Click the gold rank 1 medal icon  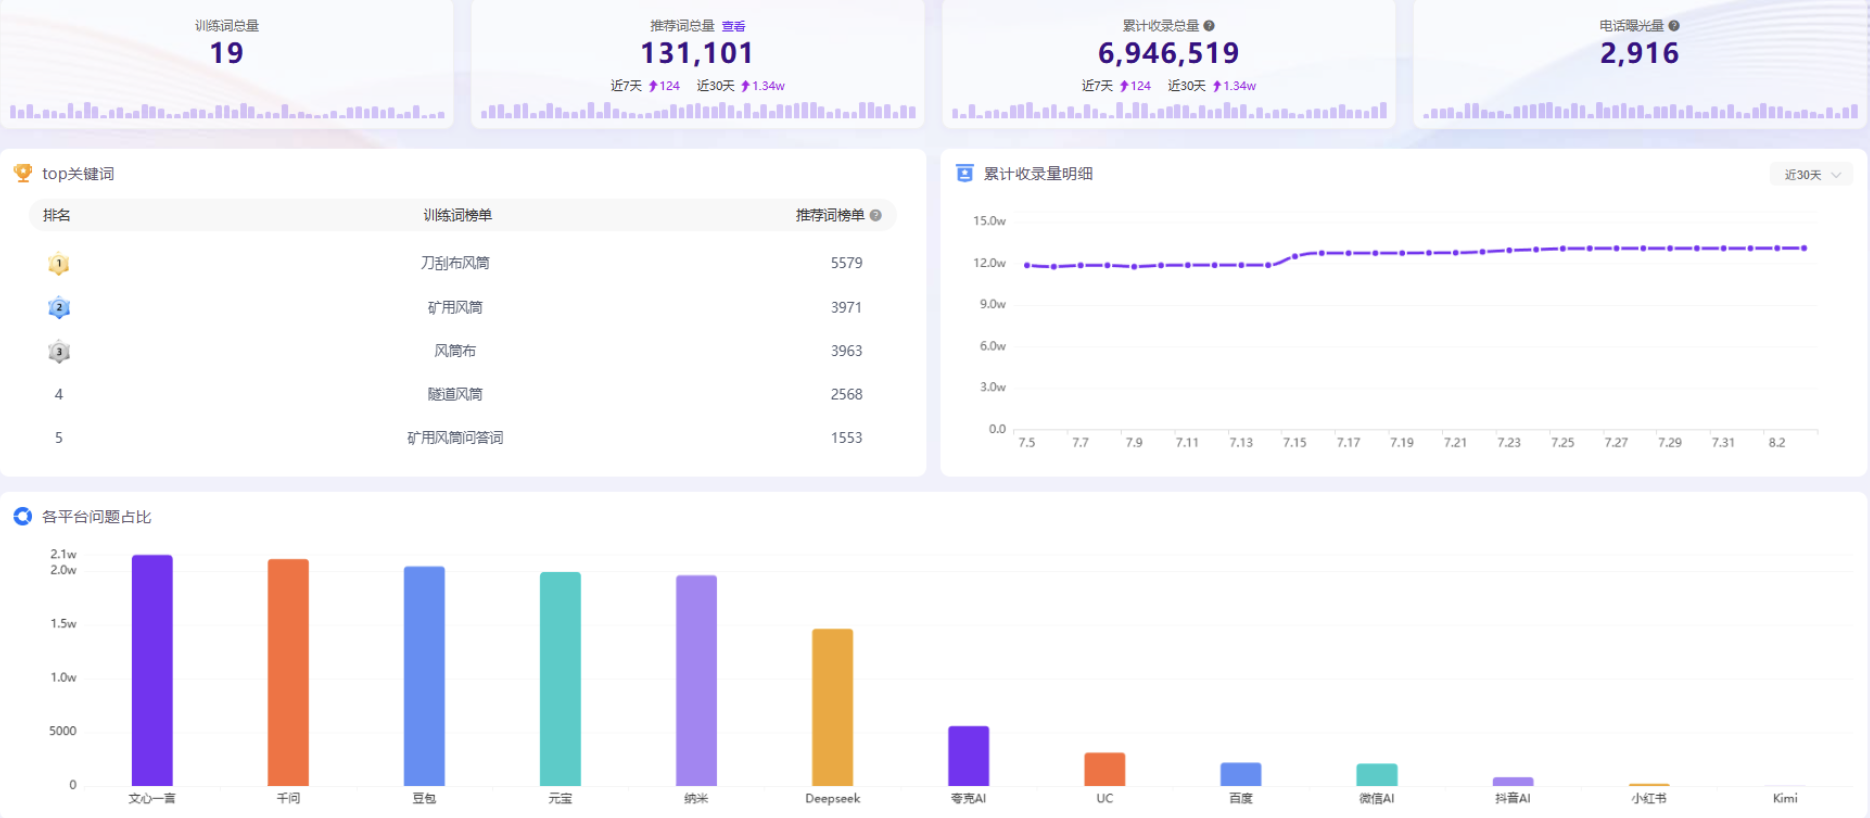[x=59, y=264]
